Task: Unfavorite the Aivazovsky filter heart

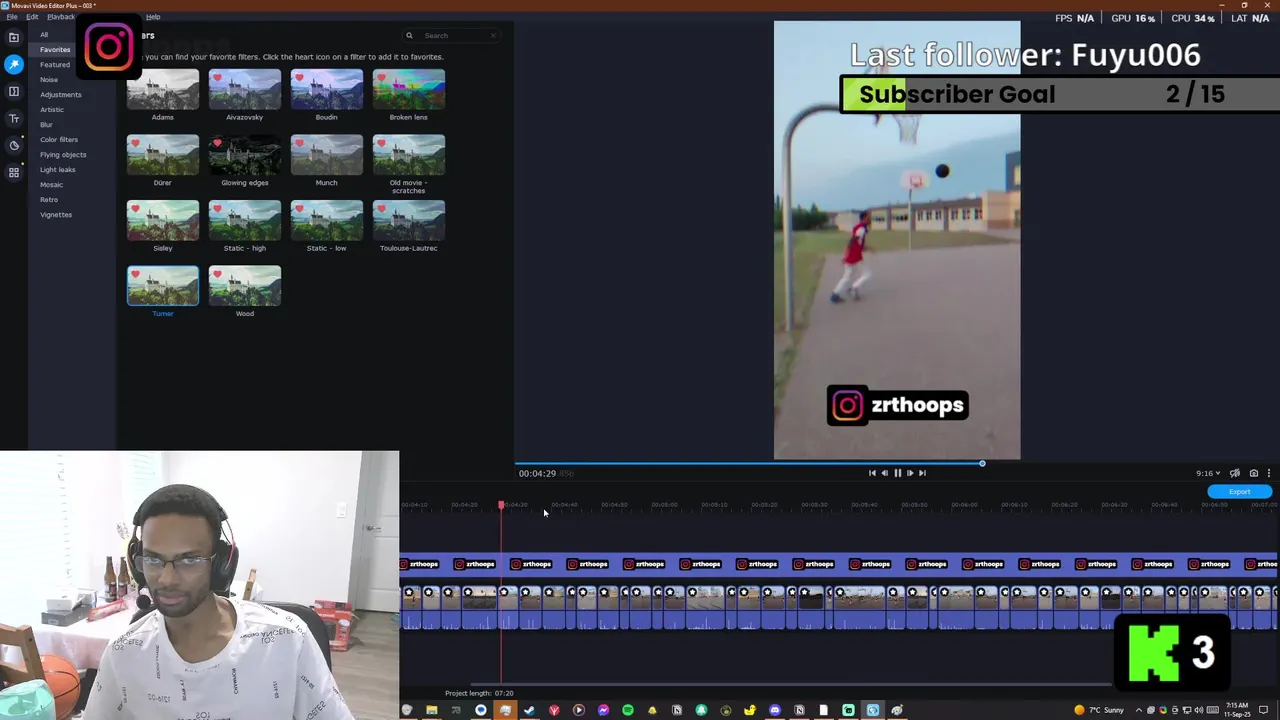Action: [217, 78]
